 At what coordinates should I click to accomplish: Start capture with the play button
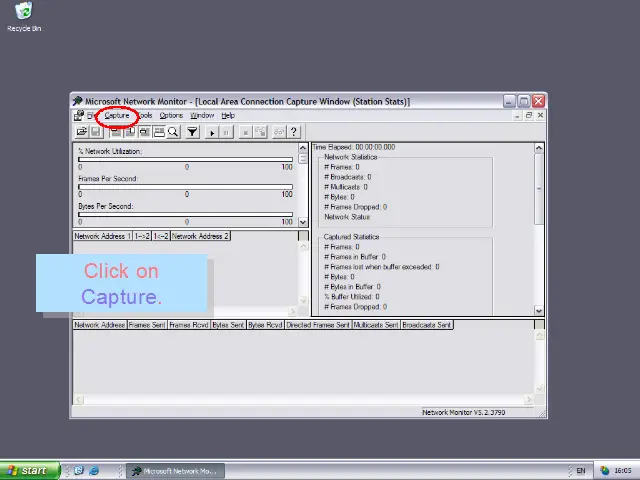(x=212, y=132)
